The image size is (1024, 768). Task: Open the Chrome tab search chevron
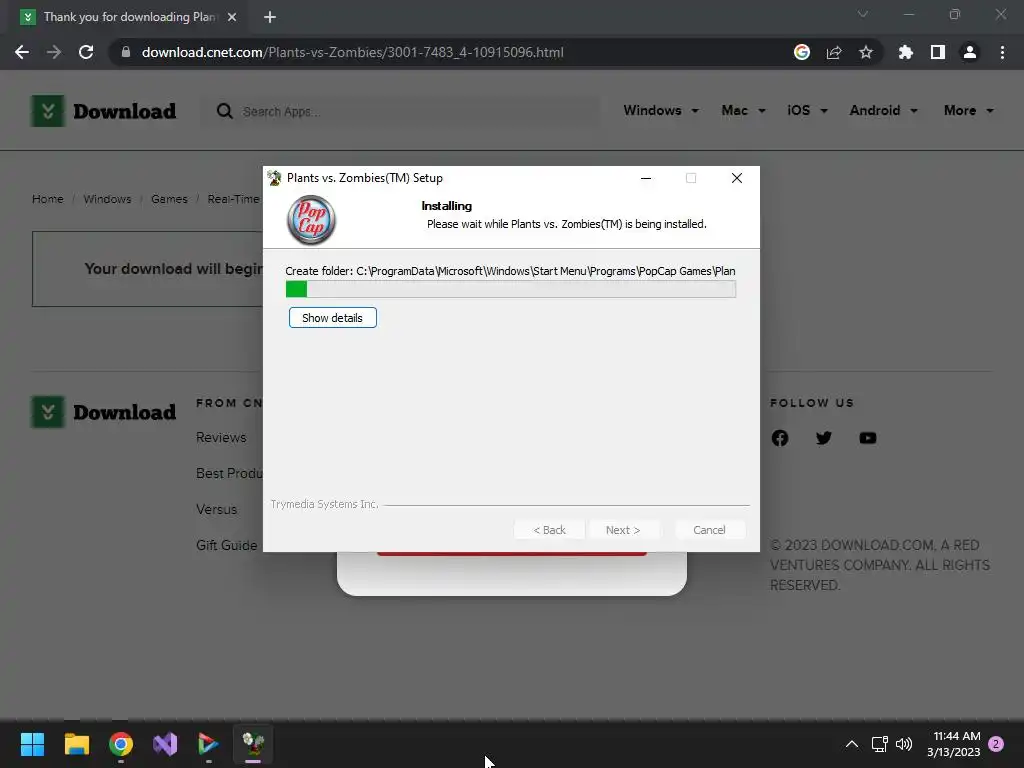tap(863, 14)
